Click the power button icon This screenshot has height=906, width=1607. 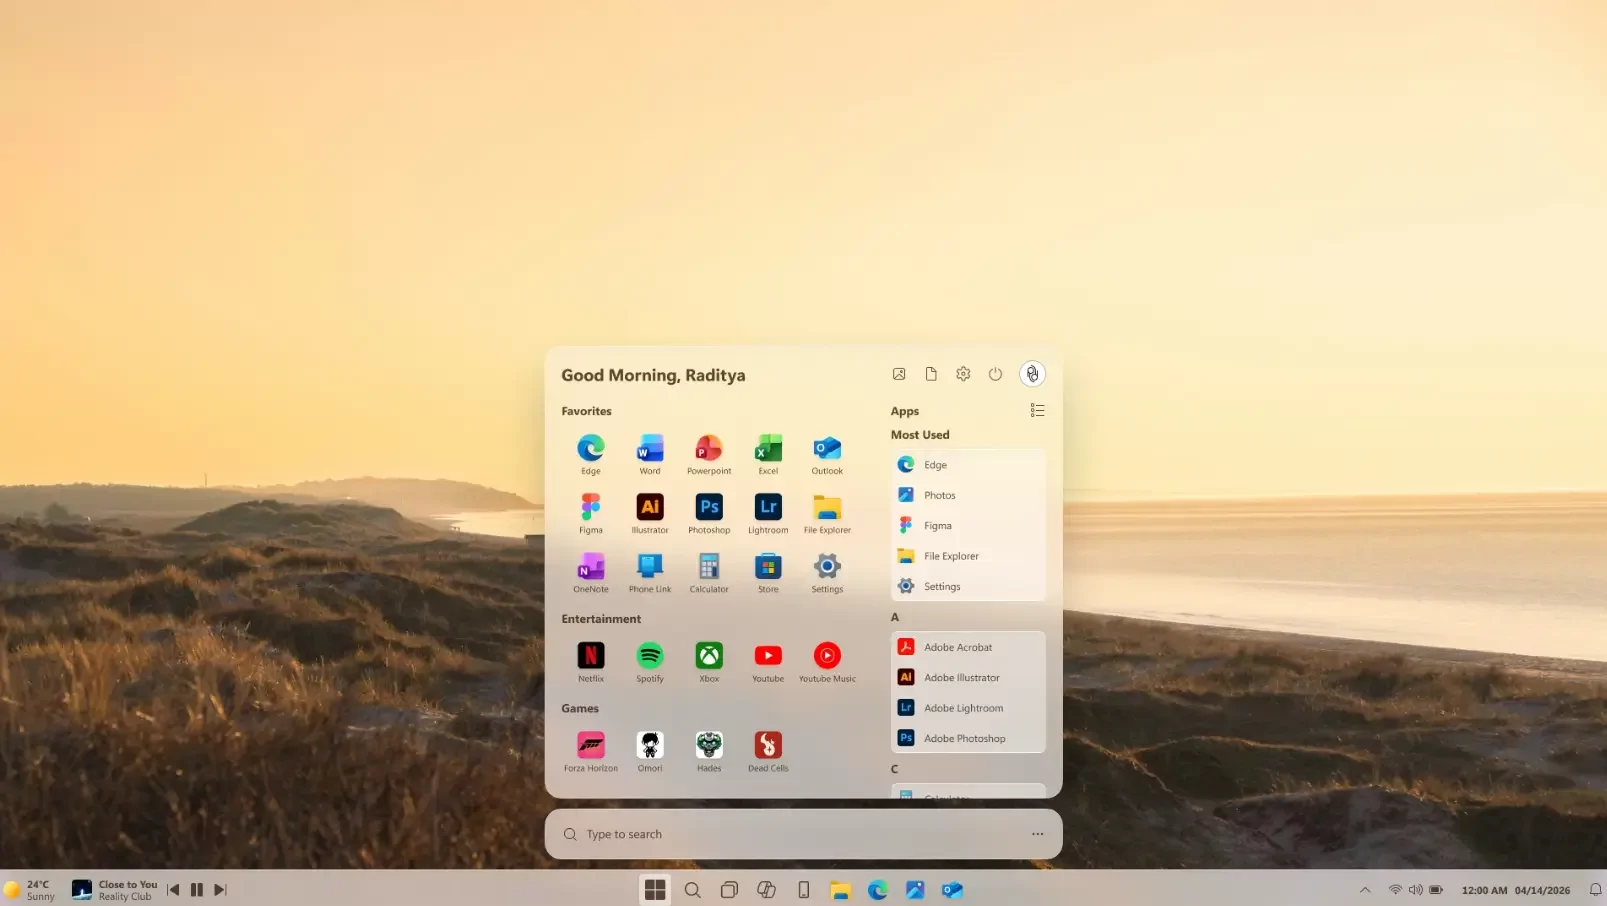point(995,374)
